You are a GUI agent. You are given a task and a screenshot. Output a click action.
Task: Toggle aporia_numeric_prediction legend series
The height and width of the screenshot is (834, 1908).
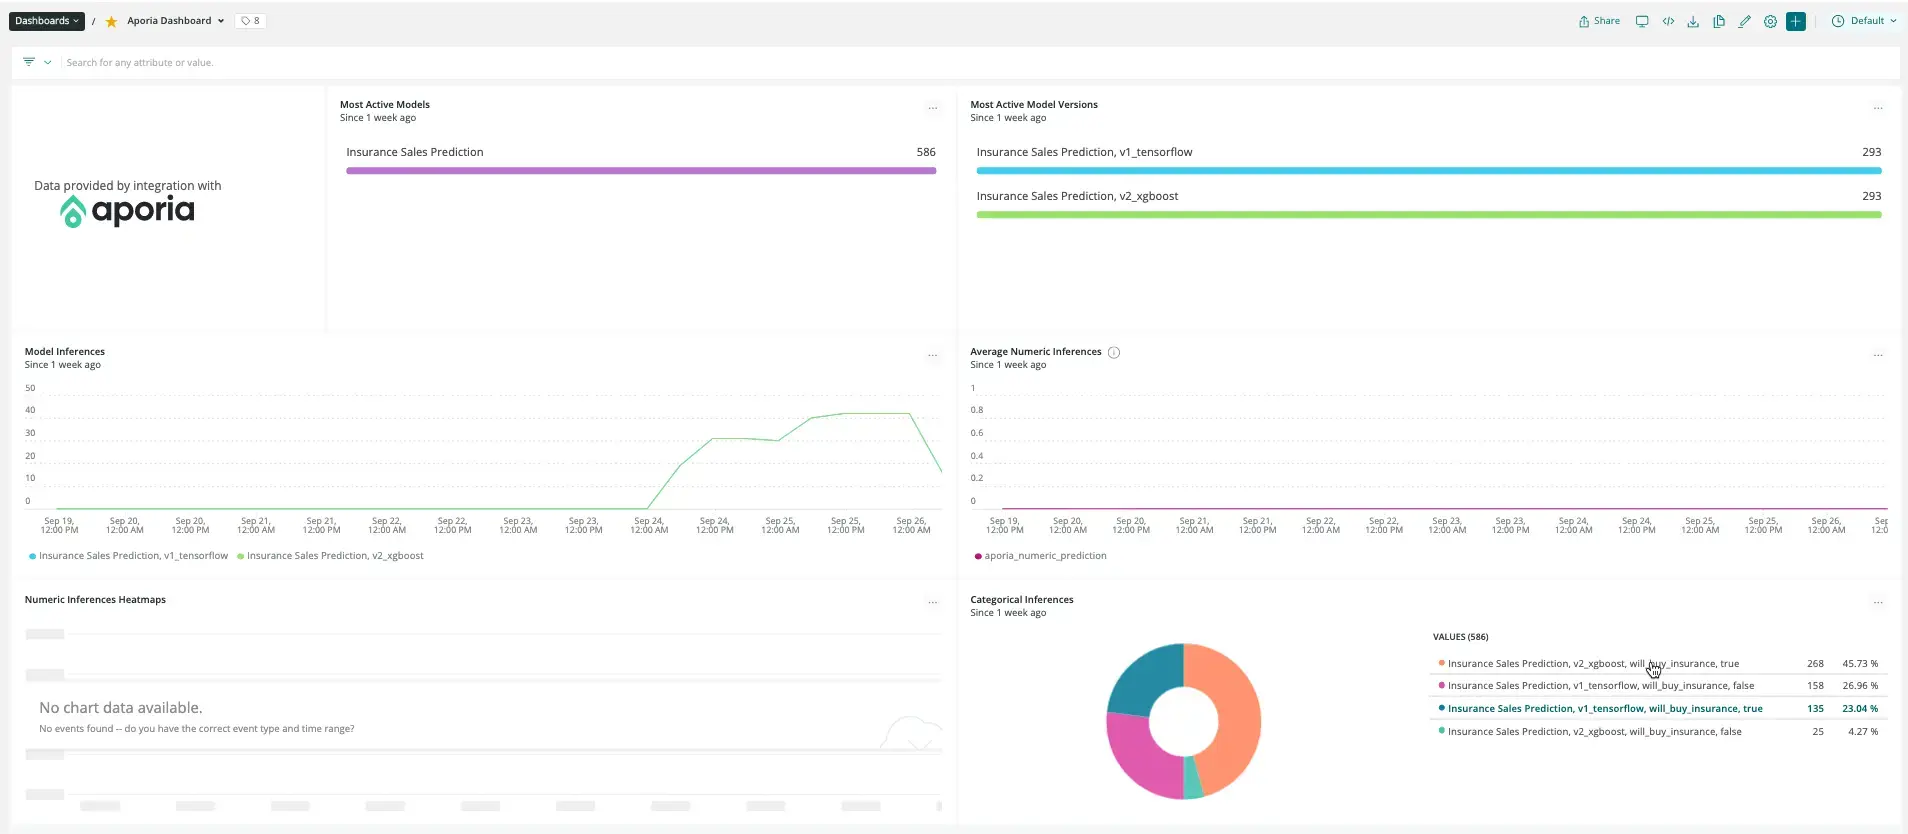click(1040, 556)
